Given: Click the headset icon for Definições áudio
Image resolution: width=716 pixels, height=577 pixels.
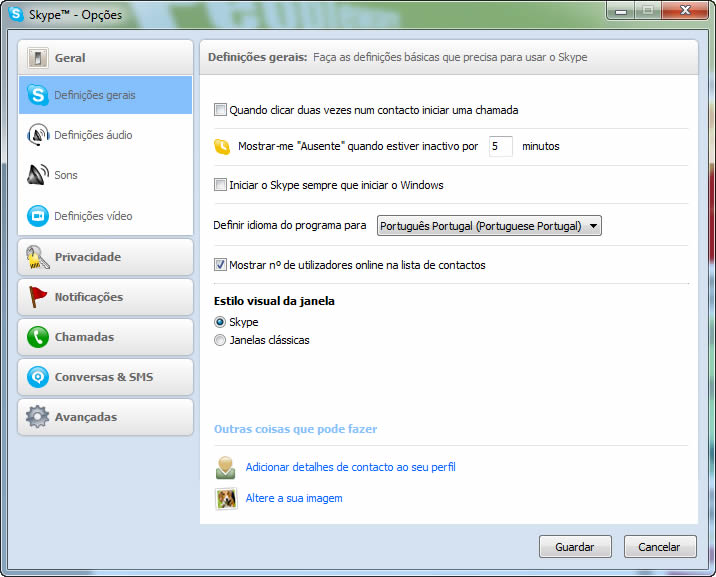Looking at the screenshot, I should [38, 135].
